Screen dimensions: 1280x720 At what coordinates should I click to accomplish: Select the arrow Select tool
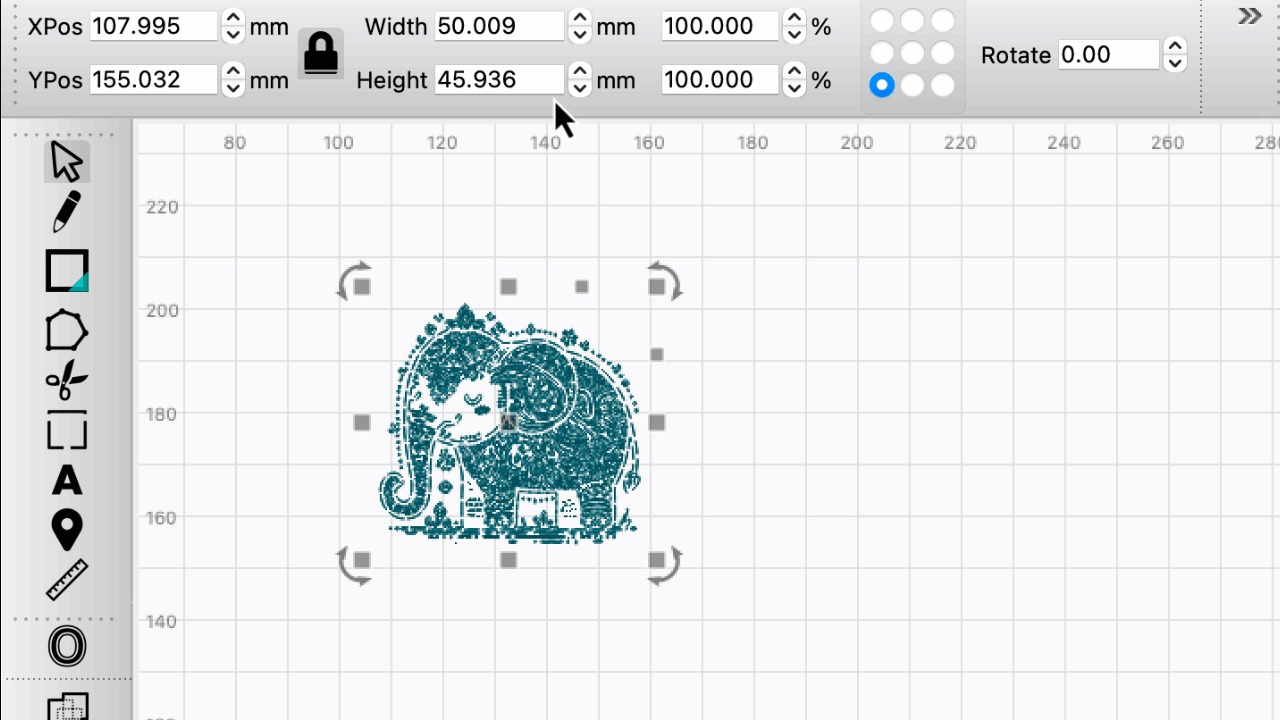[67, 162]
